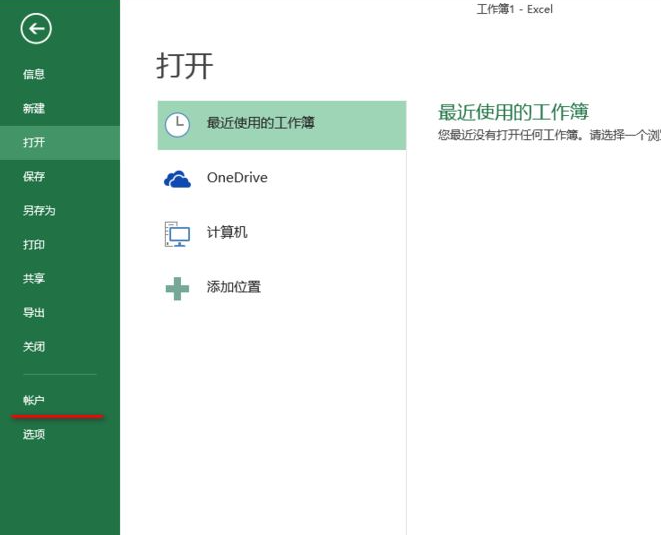Image resolution: width=661 pixels, height=535 pixels.
Task: Click the computer (计算机) monitor icon
Action: pyautogui.click(x=177, y=234)
